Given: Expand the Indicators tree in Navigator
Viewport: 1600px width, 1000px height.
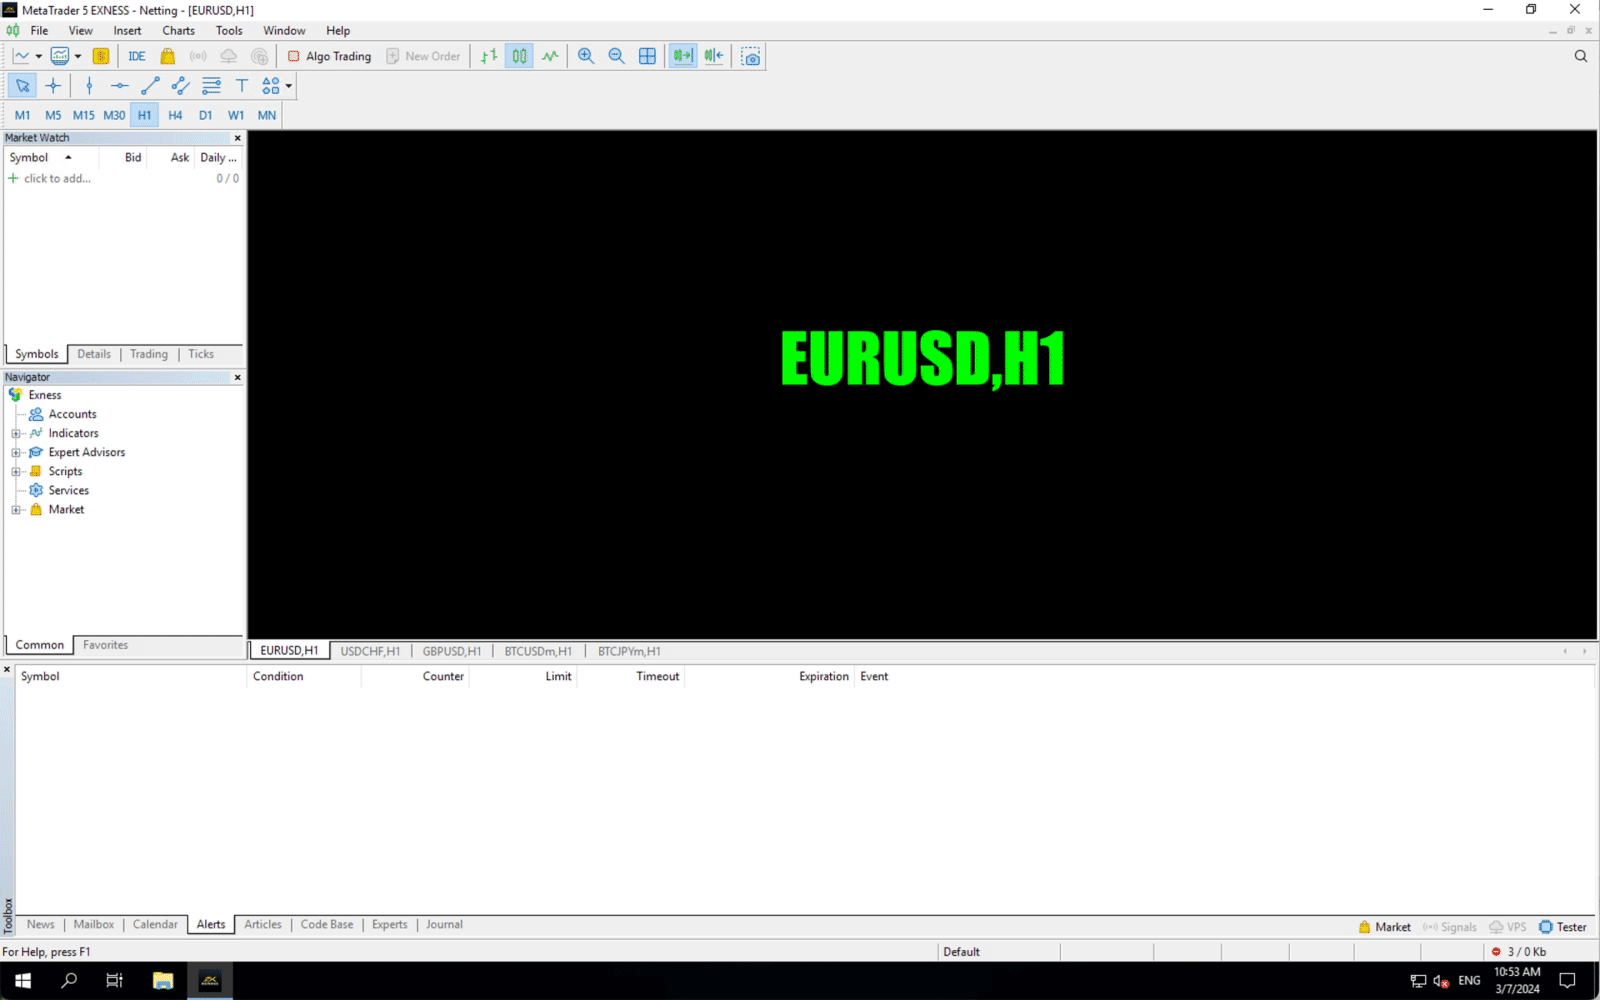Looking at the screenshot, I should click(15, 433).
